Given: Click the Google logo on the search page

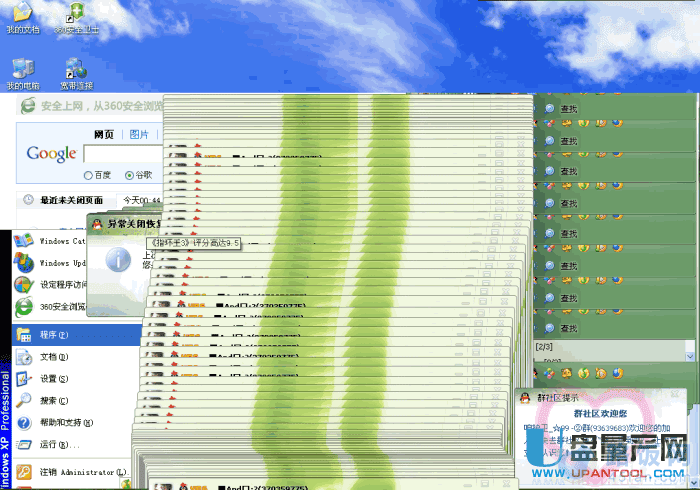Looking at the screenshot, I should [52, 154].
